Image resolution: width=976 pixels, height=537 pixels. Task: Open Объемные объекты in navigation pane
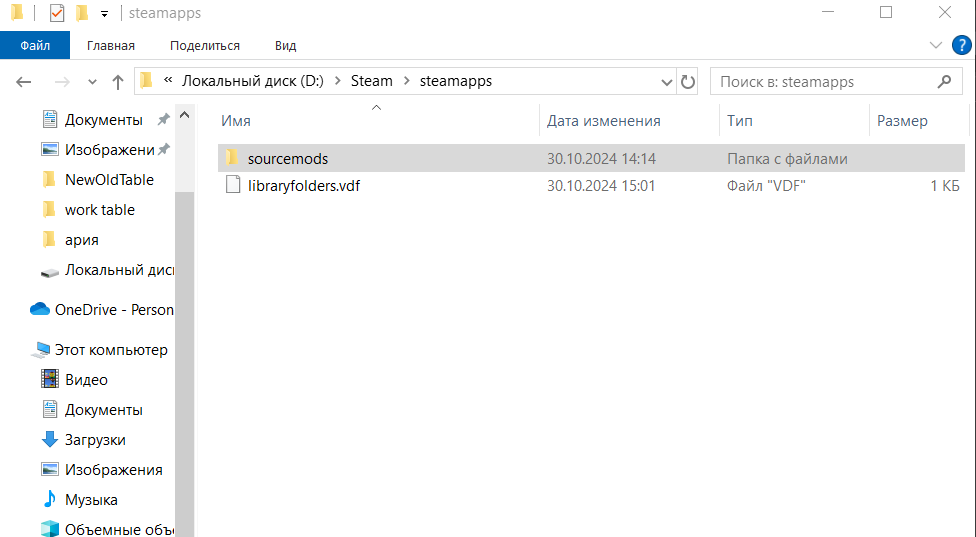pyautogui.click(x=119, y=529)
